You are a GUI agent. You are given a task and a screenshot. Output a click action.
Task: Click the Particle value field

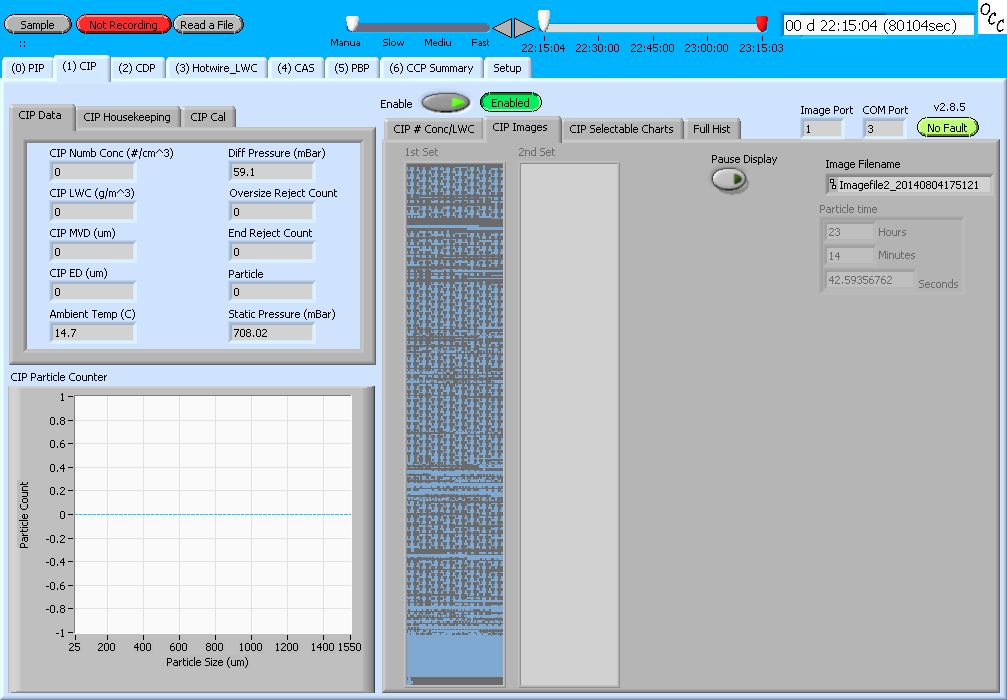click(x=272, y=292)
